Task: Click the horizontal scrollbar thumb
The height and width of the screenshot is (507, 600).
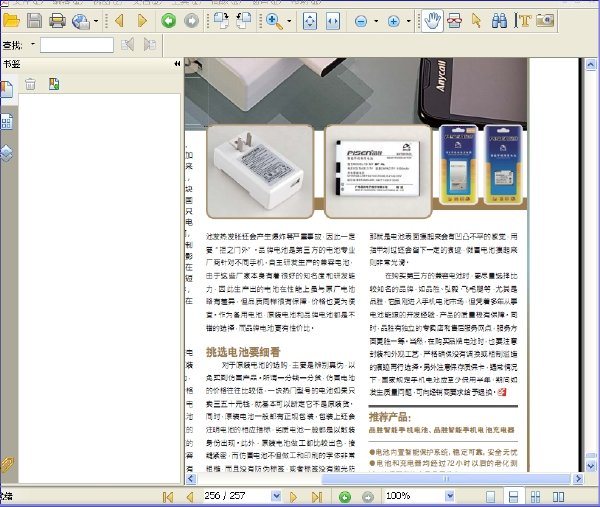Action: [x=446, y=478]
